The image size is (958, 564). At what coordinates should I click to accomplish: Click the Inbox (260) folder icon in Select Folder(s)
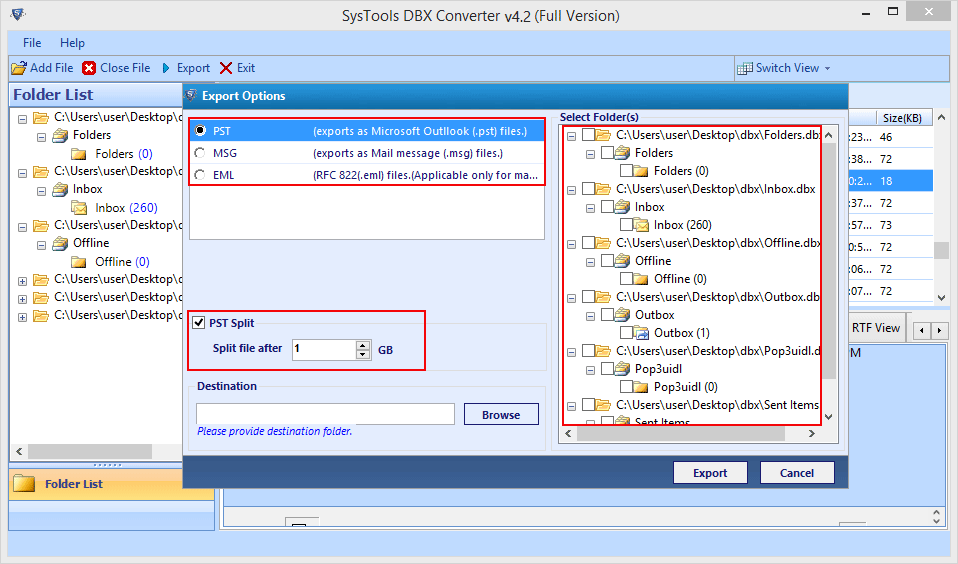point(641,225)
